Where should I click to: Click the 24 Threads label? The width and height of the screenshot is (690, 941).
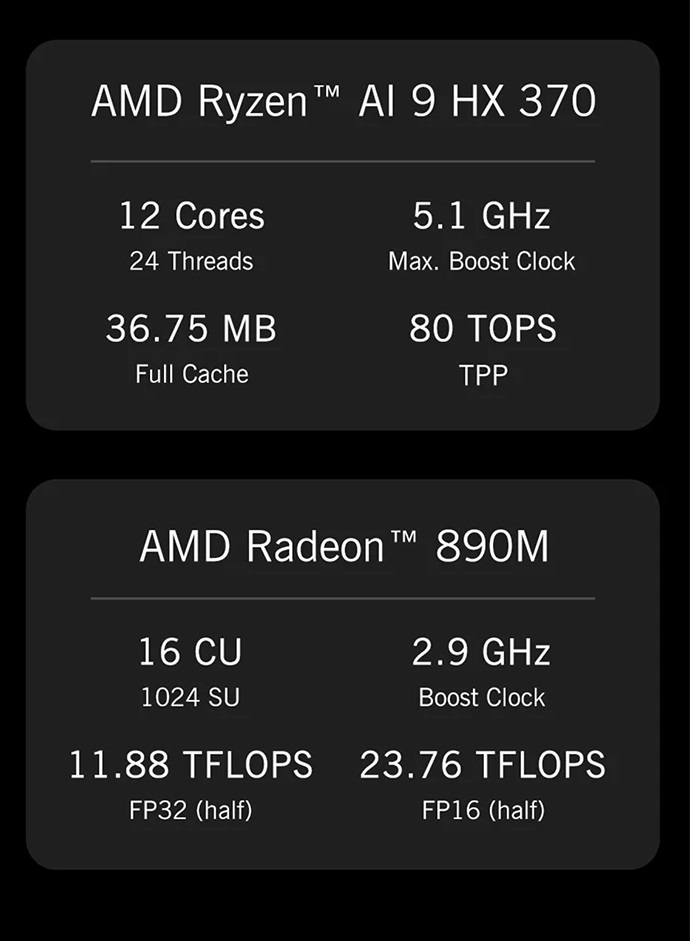(191, 262)
